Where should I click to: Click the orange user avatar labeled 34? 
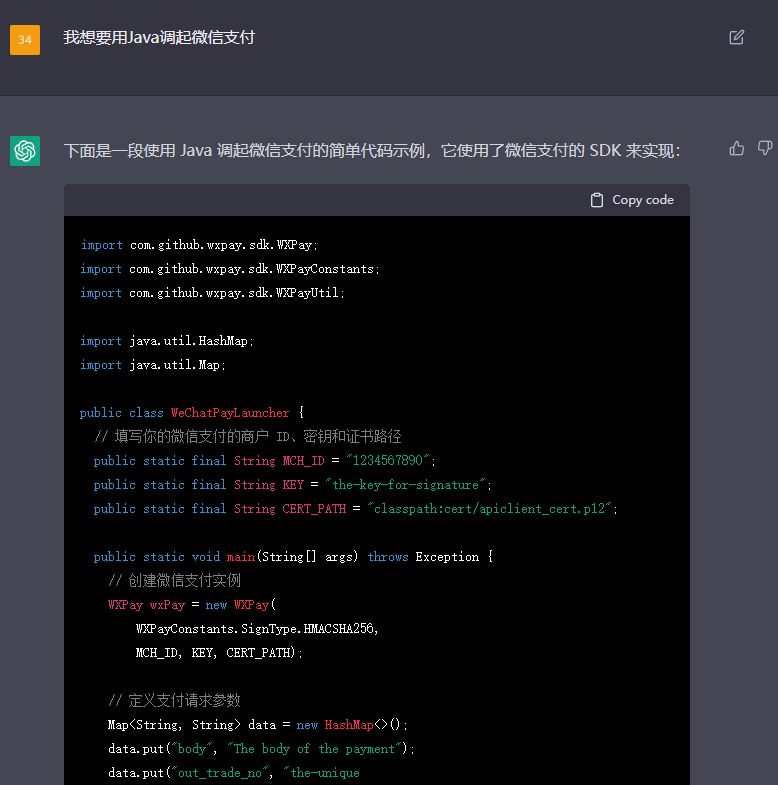point(25,40)
